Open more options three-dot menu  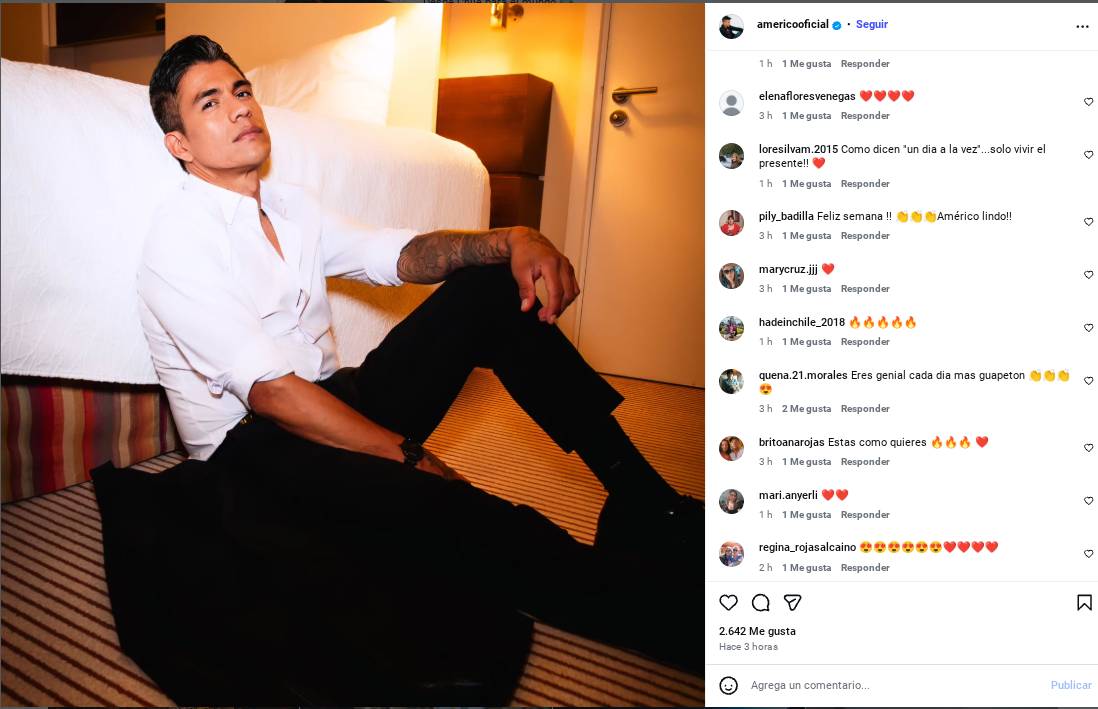[x=1082, y=26]
